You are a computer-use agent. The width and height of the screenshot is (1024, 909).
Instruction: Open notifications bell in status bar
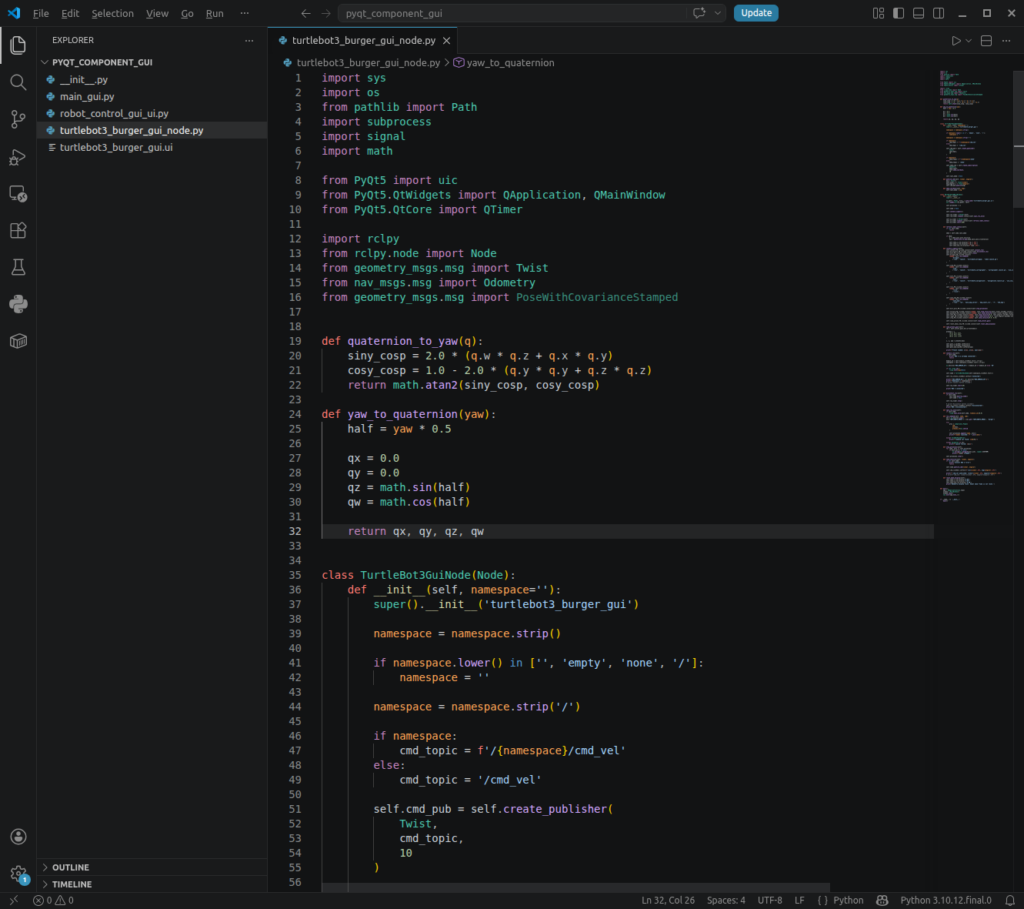[1010, 901]
